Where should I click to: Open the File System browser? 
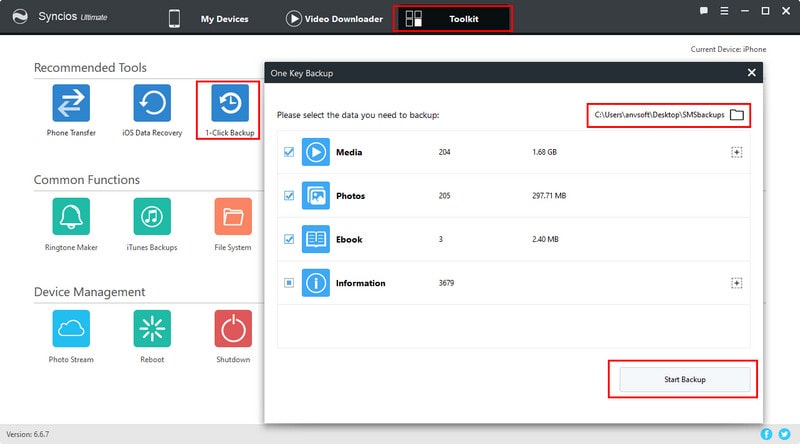click(232, 216)
